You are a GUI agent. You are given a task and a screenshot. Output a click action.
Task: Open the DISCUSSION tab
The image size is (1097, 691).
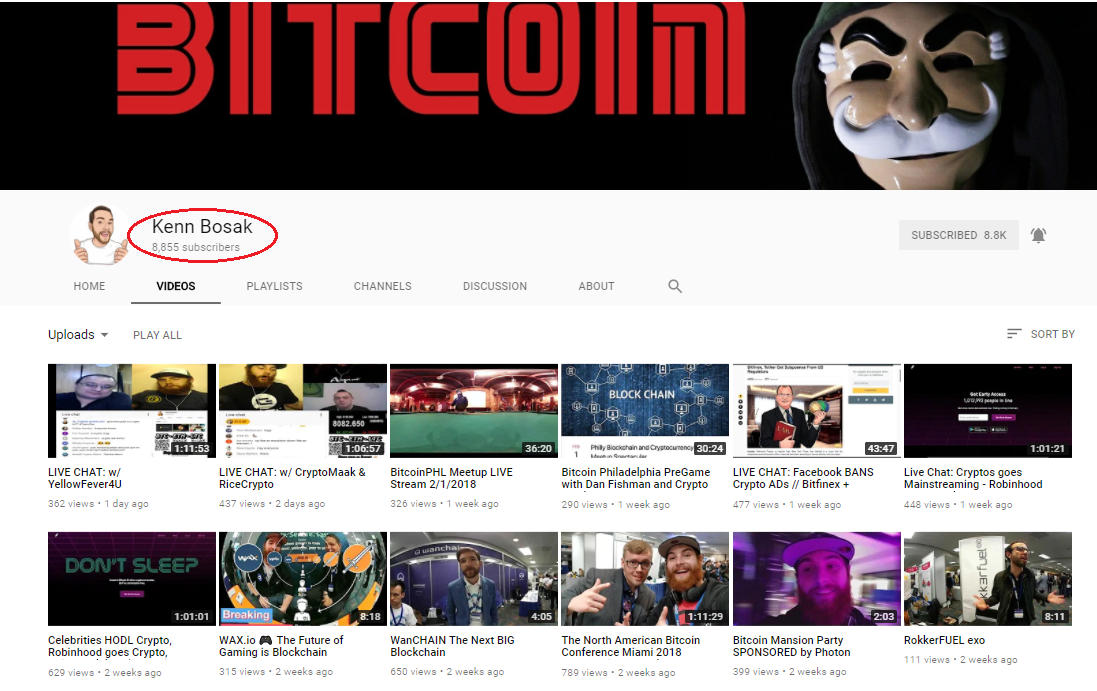pos(495,286)
